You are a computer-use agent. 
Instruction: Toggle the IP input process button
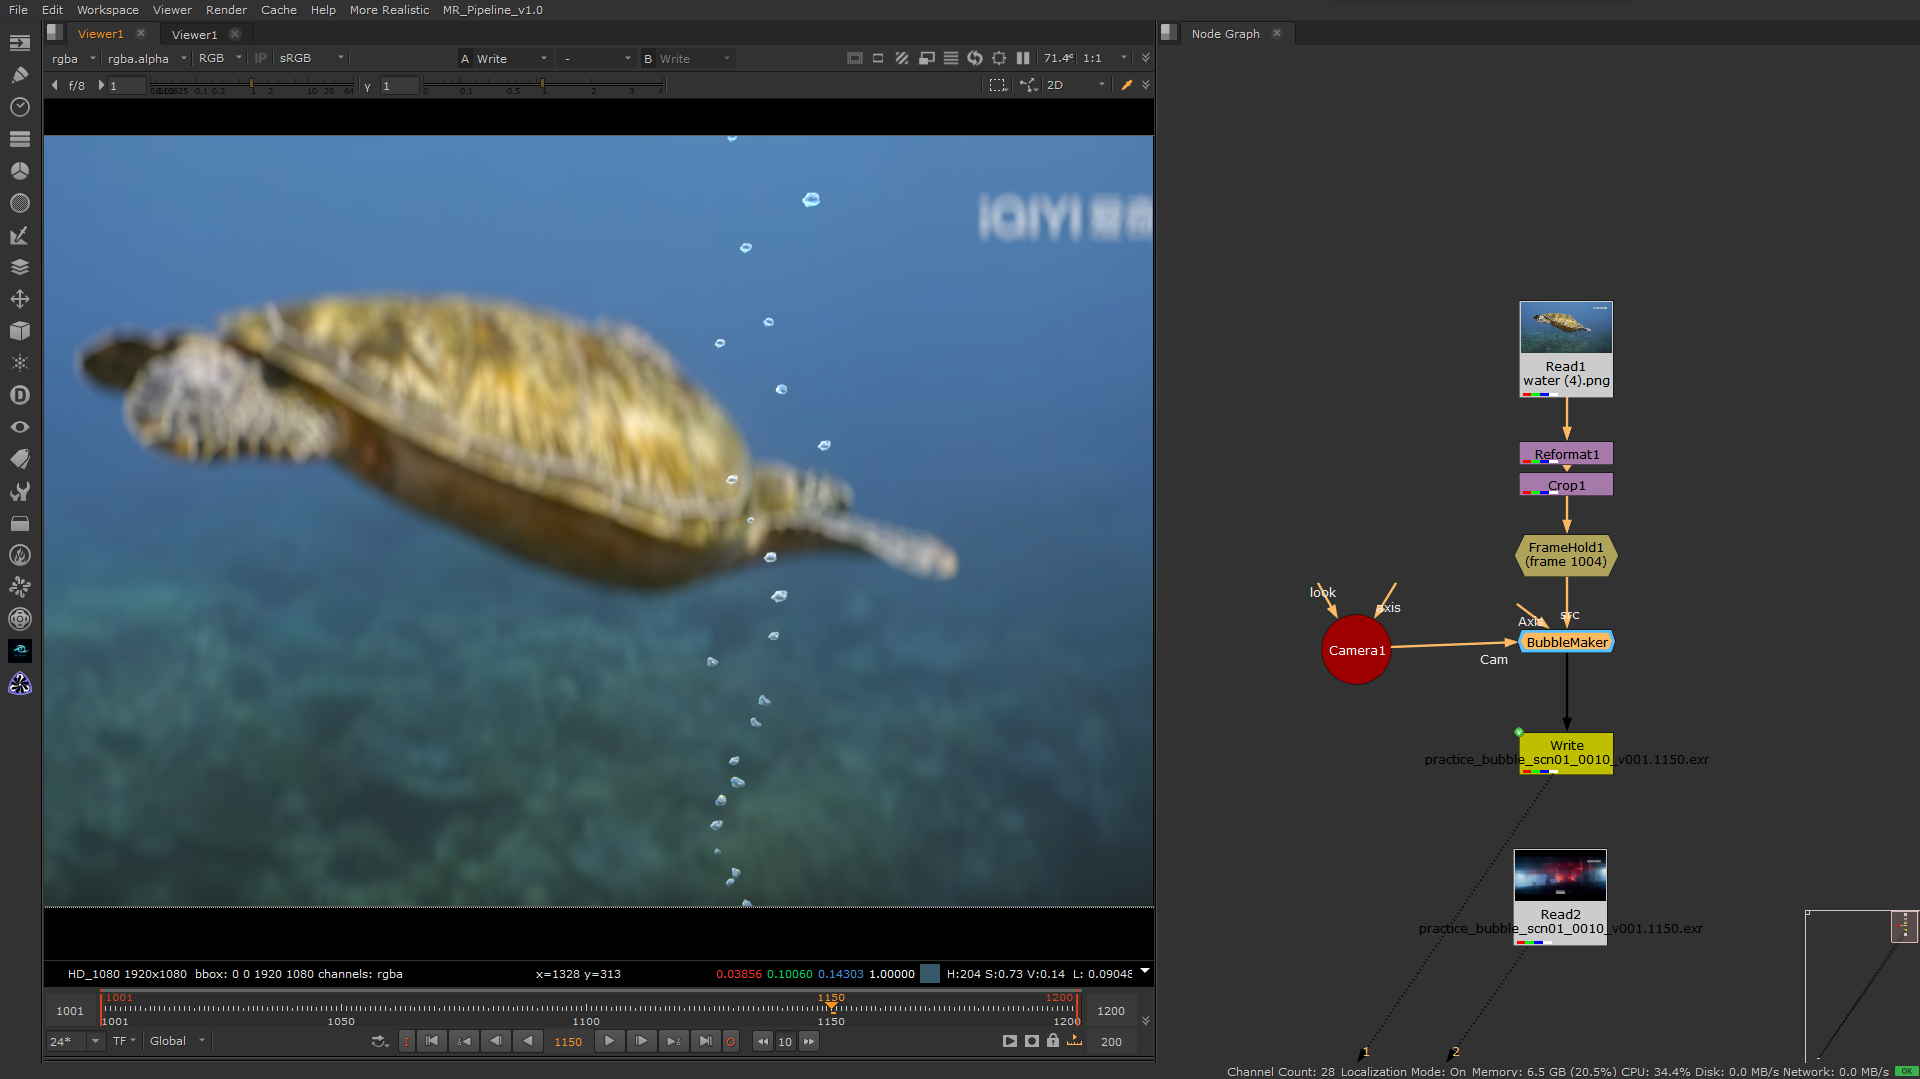click(x=260, y=59)
